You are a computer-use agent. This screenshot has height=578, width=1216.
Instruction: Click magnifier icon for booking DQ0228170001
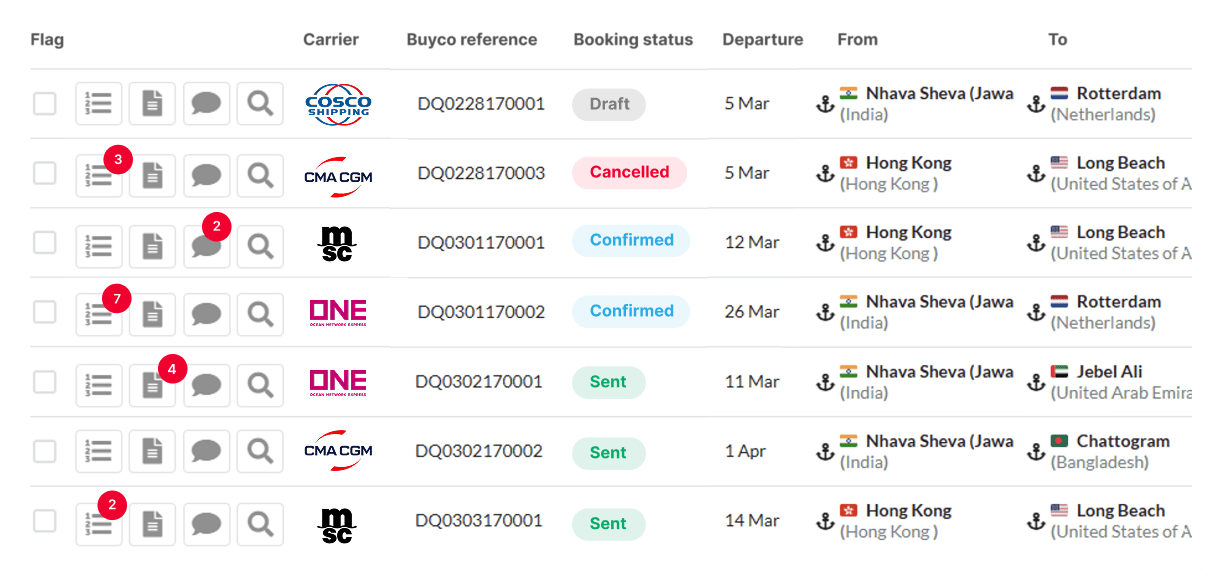point(260,104)
